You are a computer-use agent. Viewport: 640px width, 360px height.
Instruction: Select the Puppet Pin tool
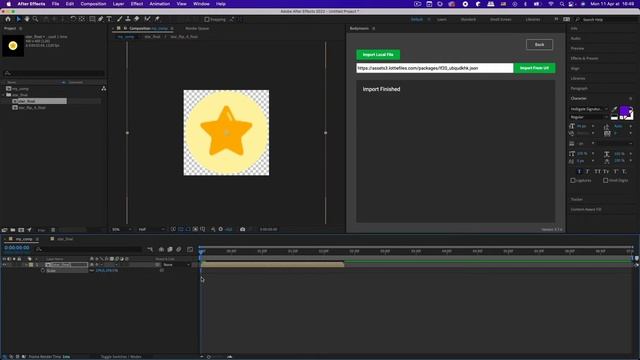click(x=157, y=19)
